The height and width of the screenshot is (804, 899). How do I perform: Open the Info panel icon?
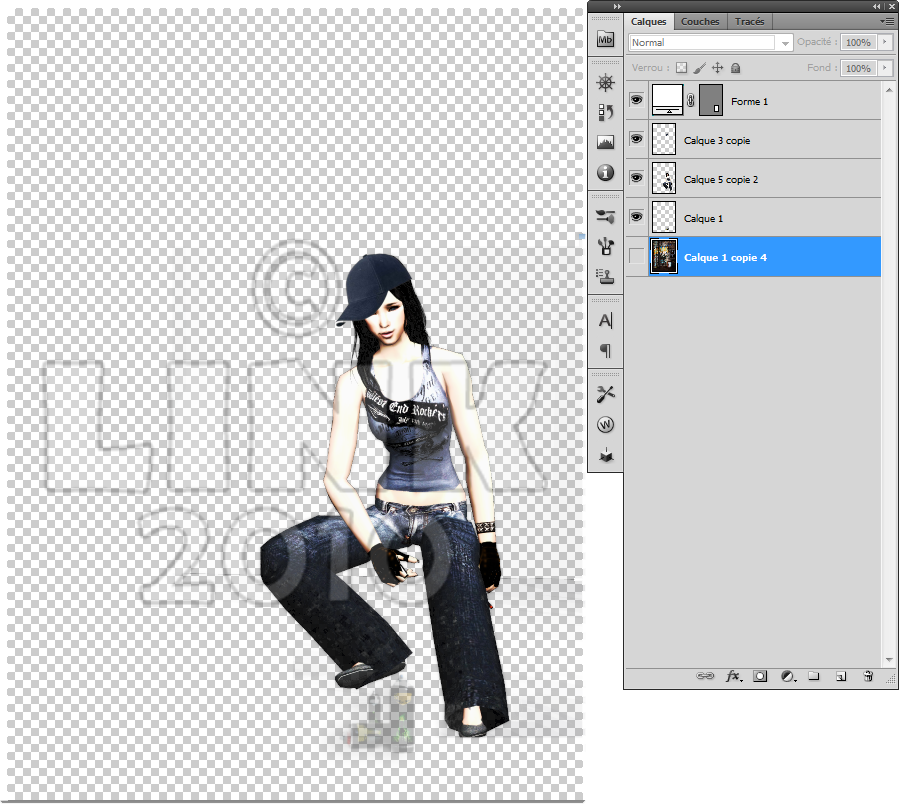tap(604, 172)
